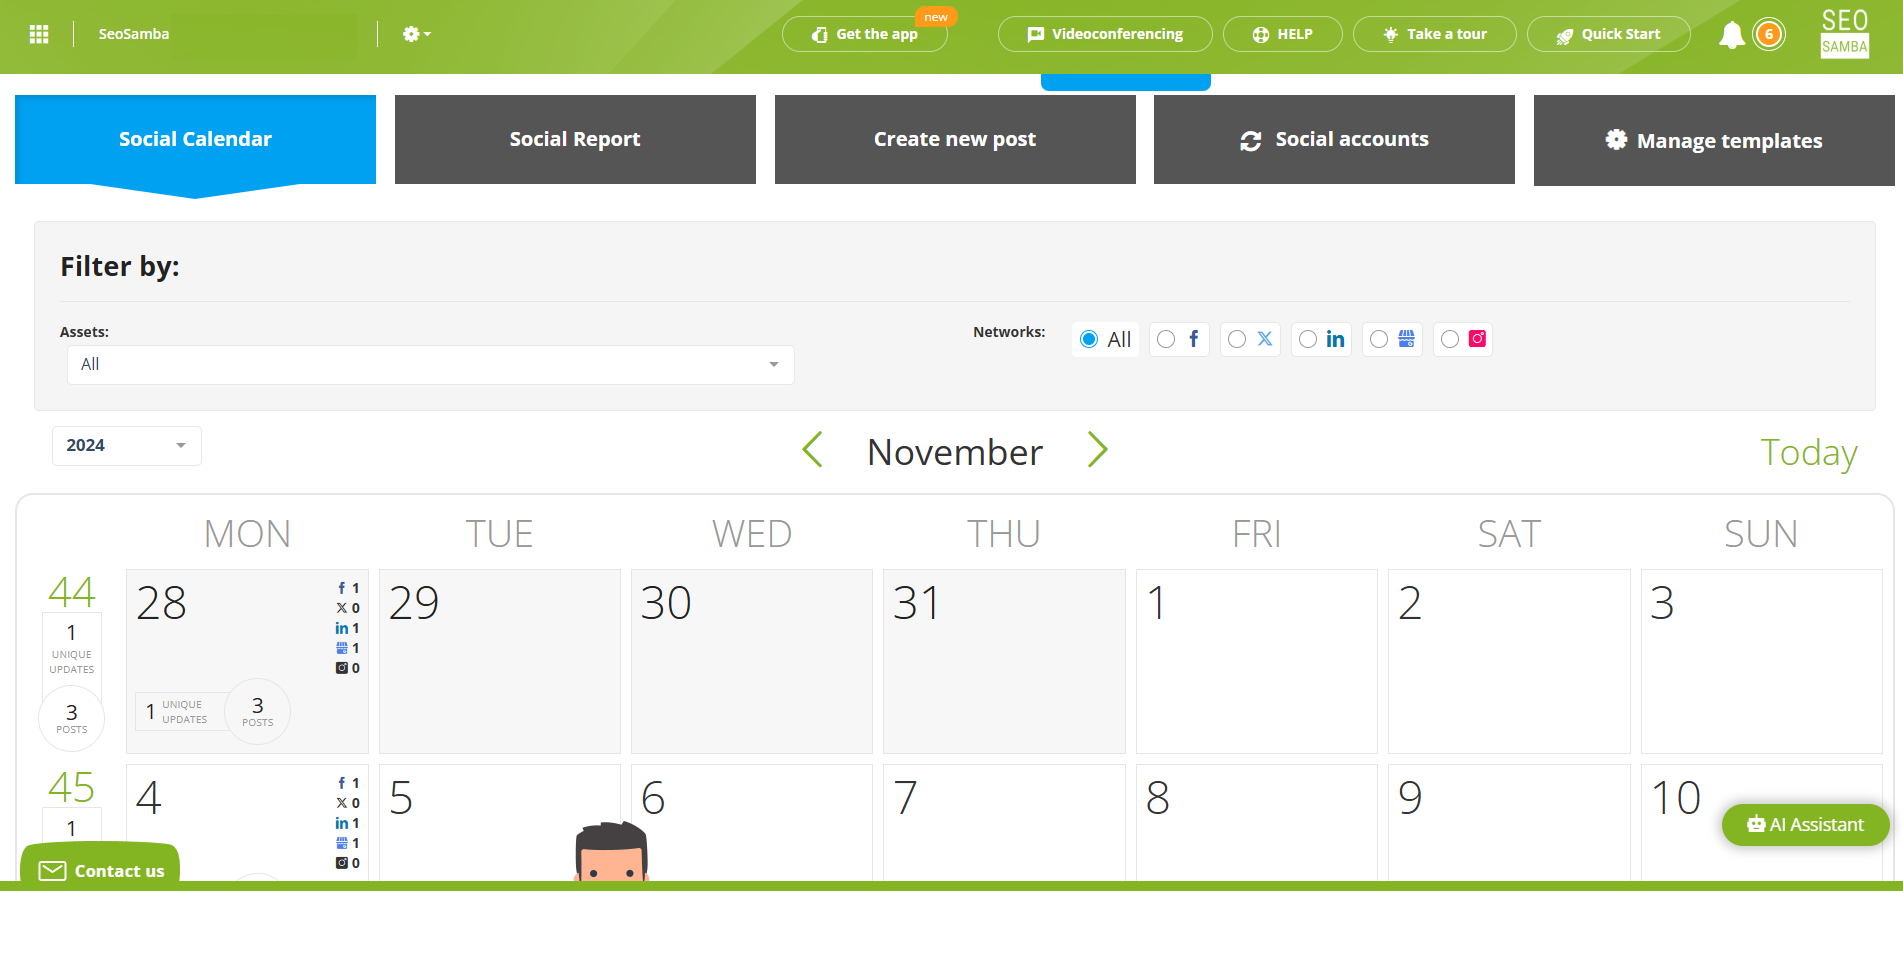Screen dimensions: 1903x954
Task: Click the LinkedIn count icon on November 4
Action: click(342, 823)
